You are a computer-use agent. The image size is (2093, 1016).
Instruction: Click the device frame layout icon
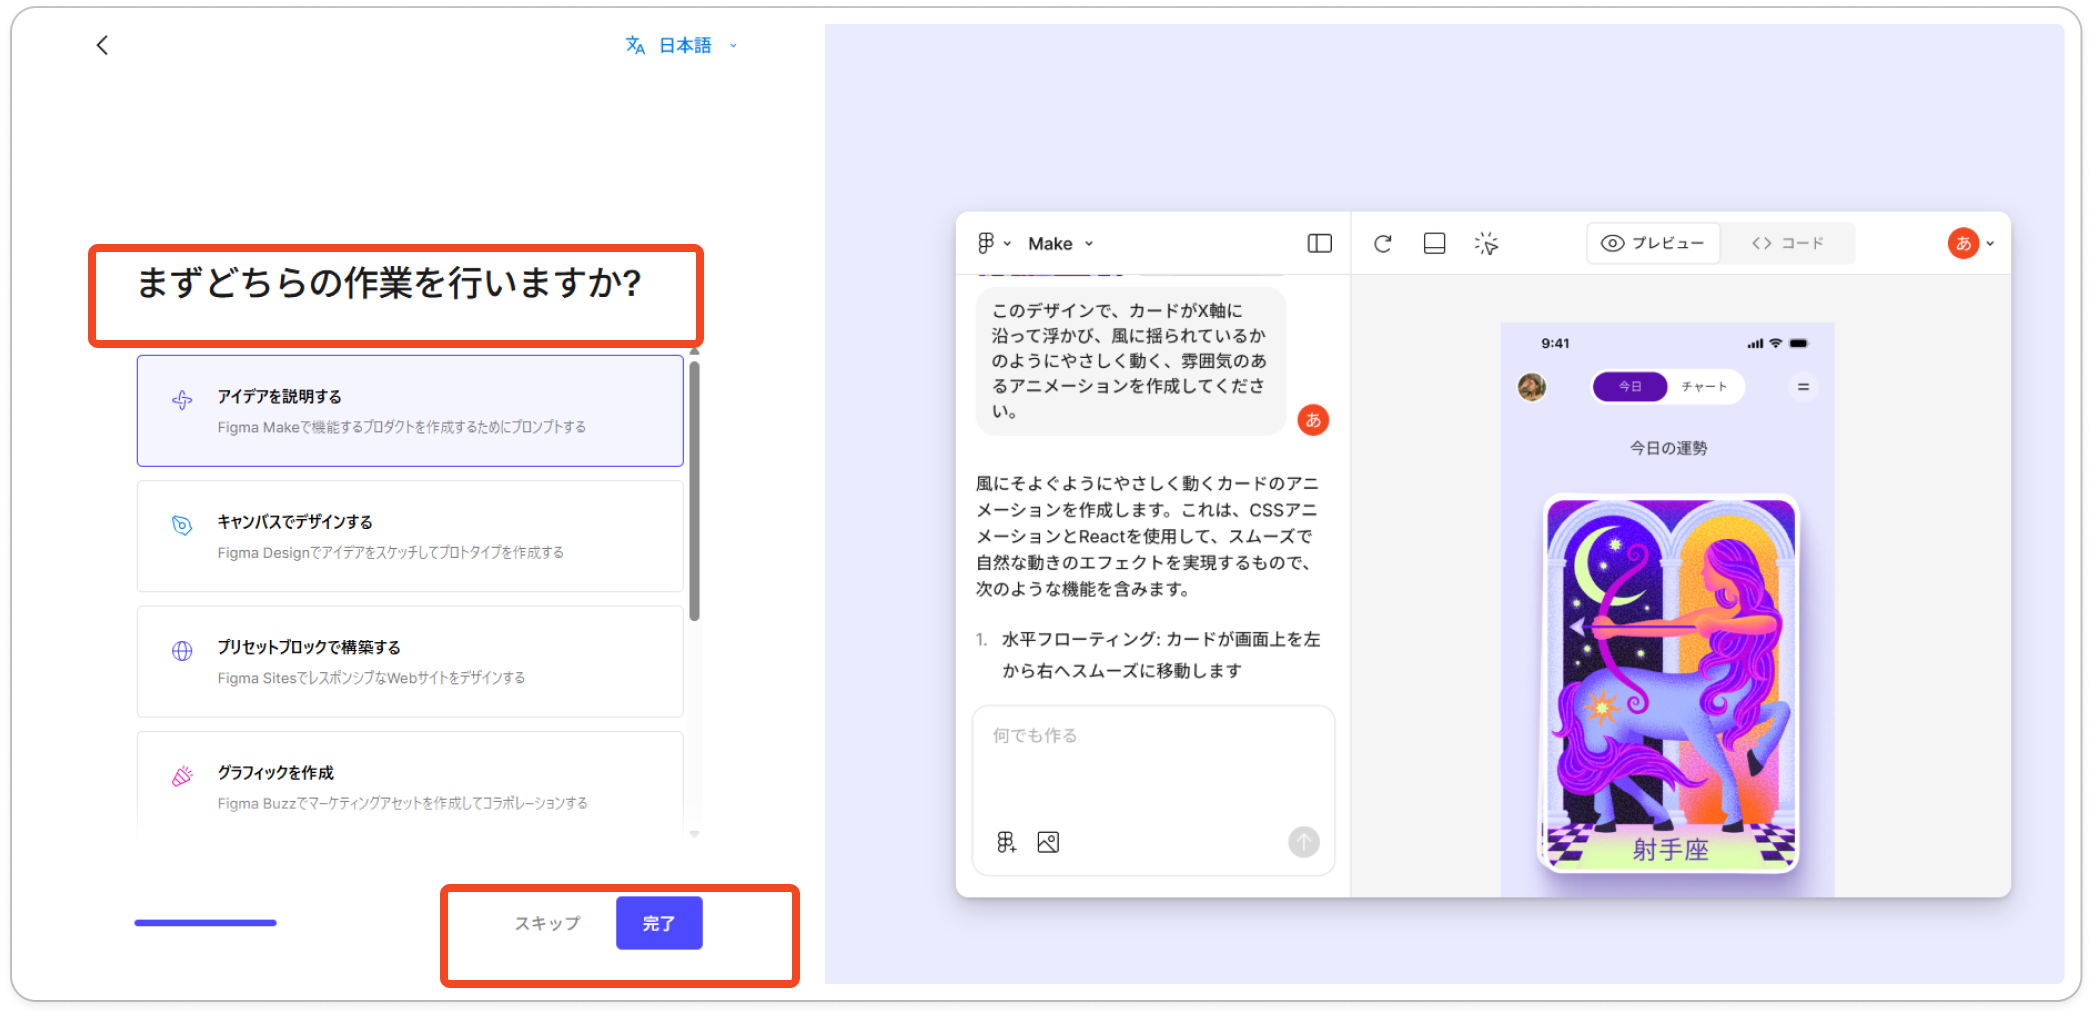[1434, 243]
